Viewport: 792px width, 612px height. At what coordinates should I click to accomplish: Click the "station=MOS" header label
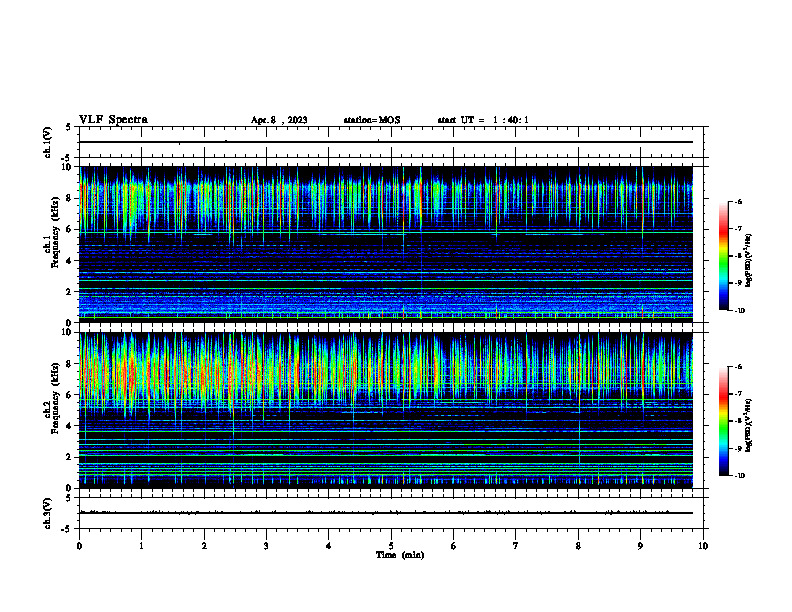point(372,120)
